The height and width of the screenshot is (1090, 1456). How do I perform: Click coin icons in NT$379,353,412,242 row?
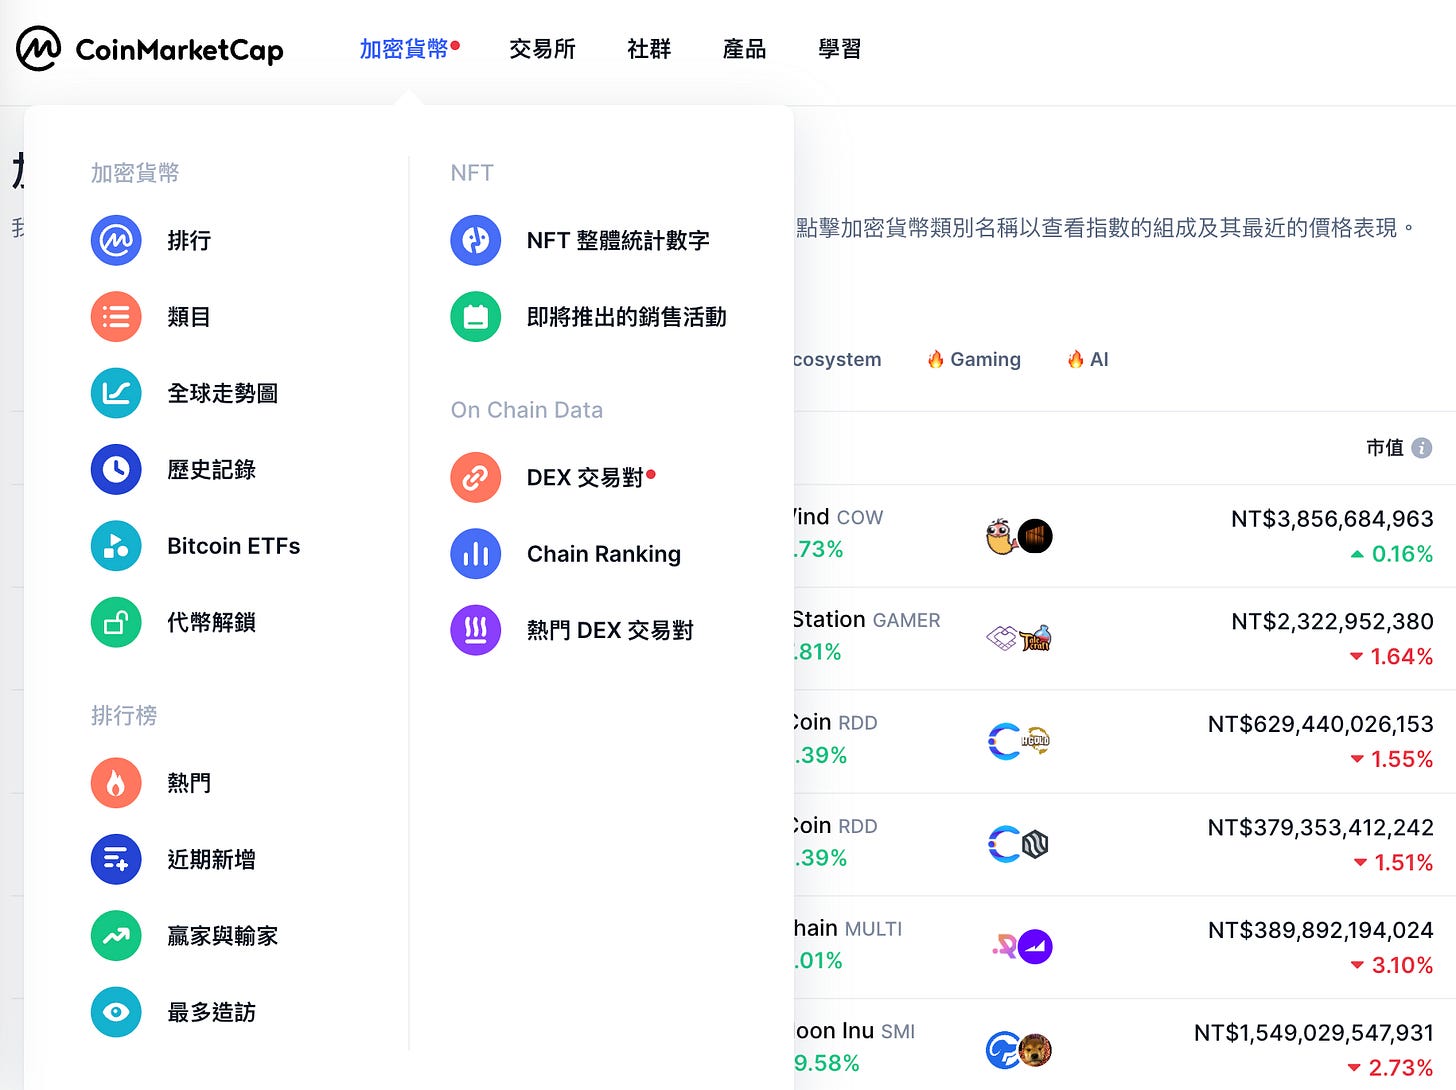(1019, 844)
